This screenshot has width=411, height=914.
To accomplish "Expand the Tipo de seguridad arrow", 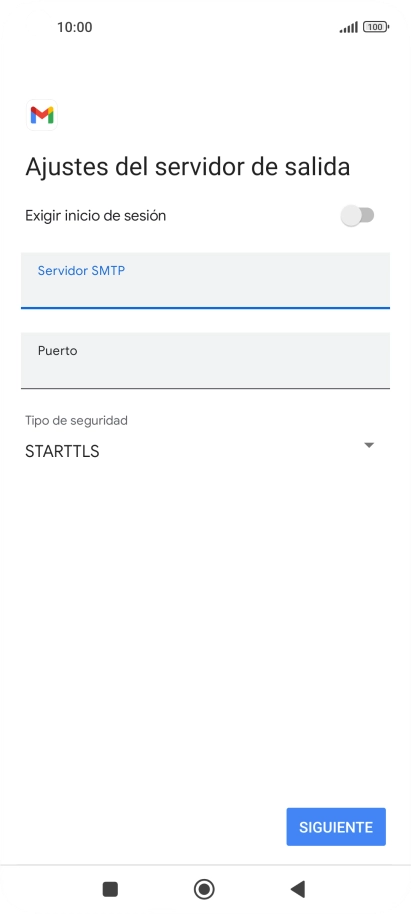I will click(x=368, y=445).
